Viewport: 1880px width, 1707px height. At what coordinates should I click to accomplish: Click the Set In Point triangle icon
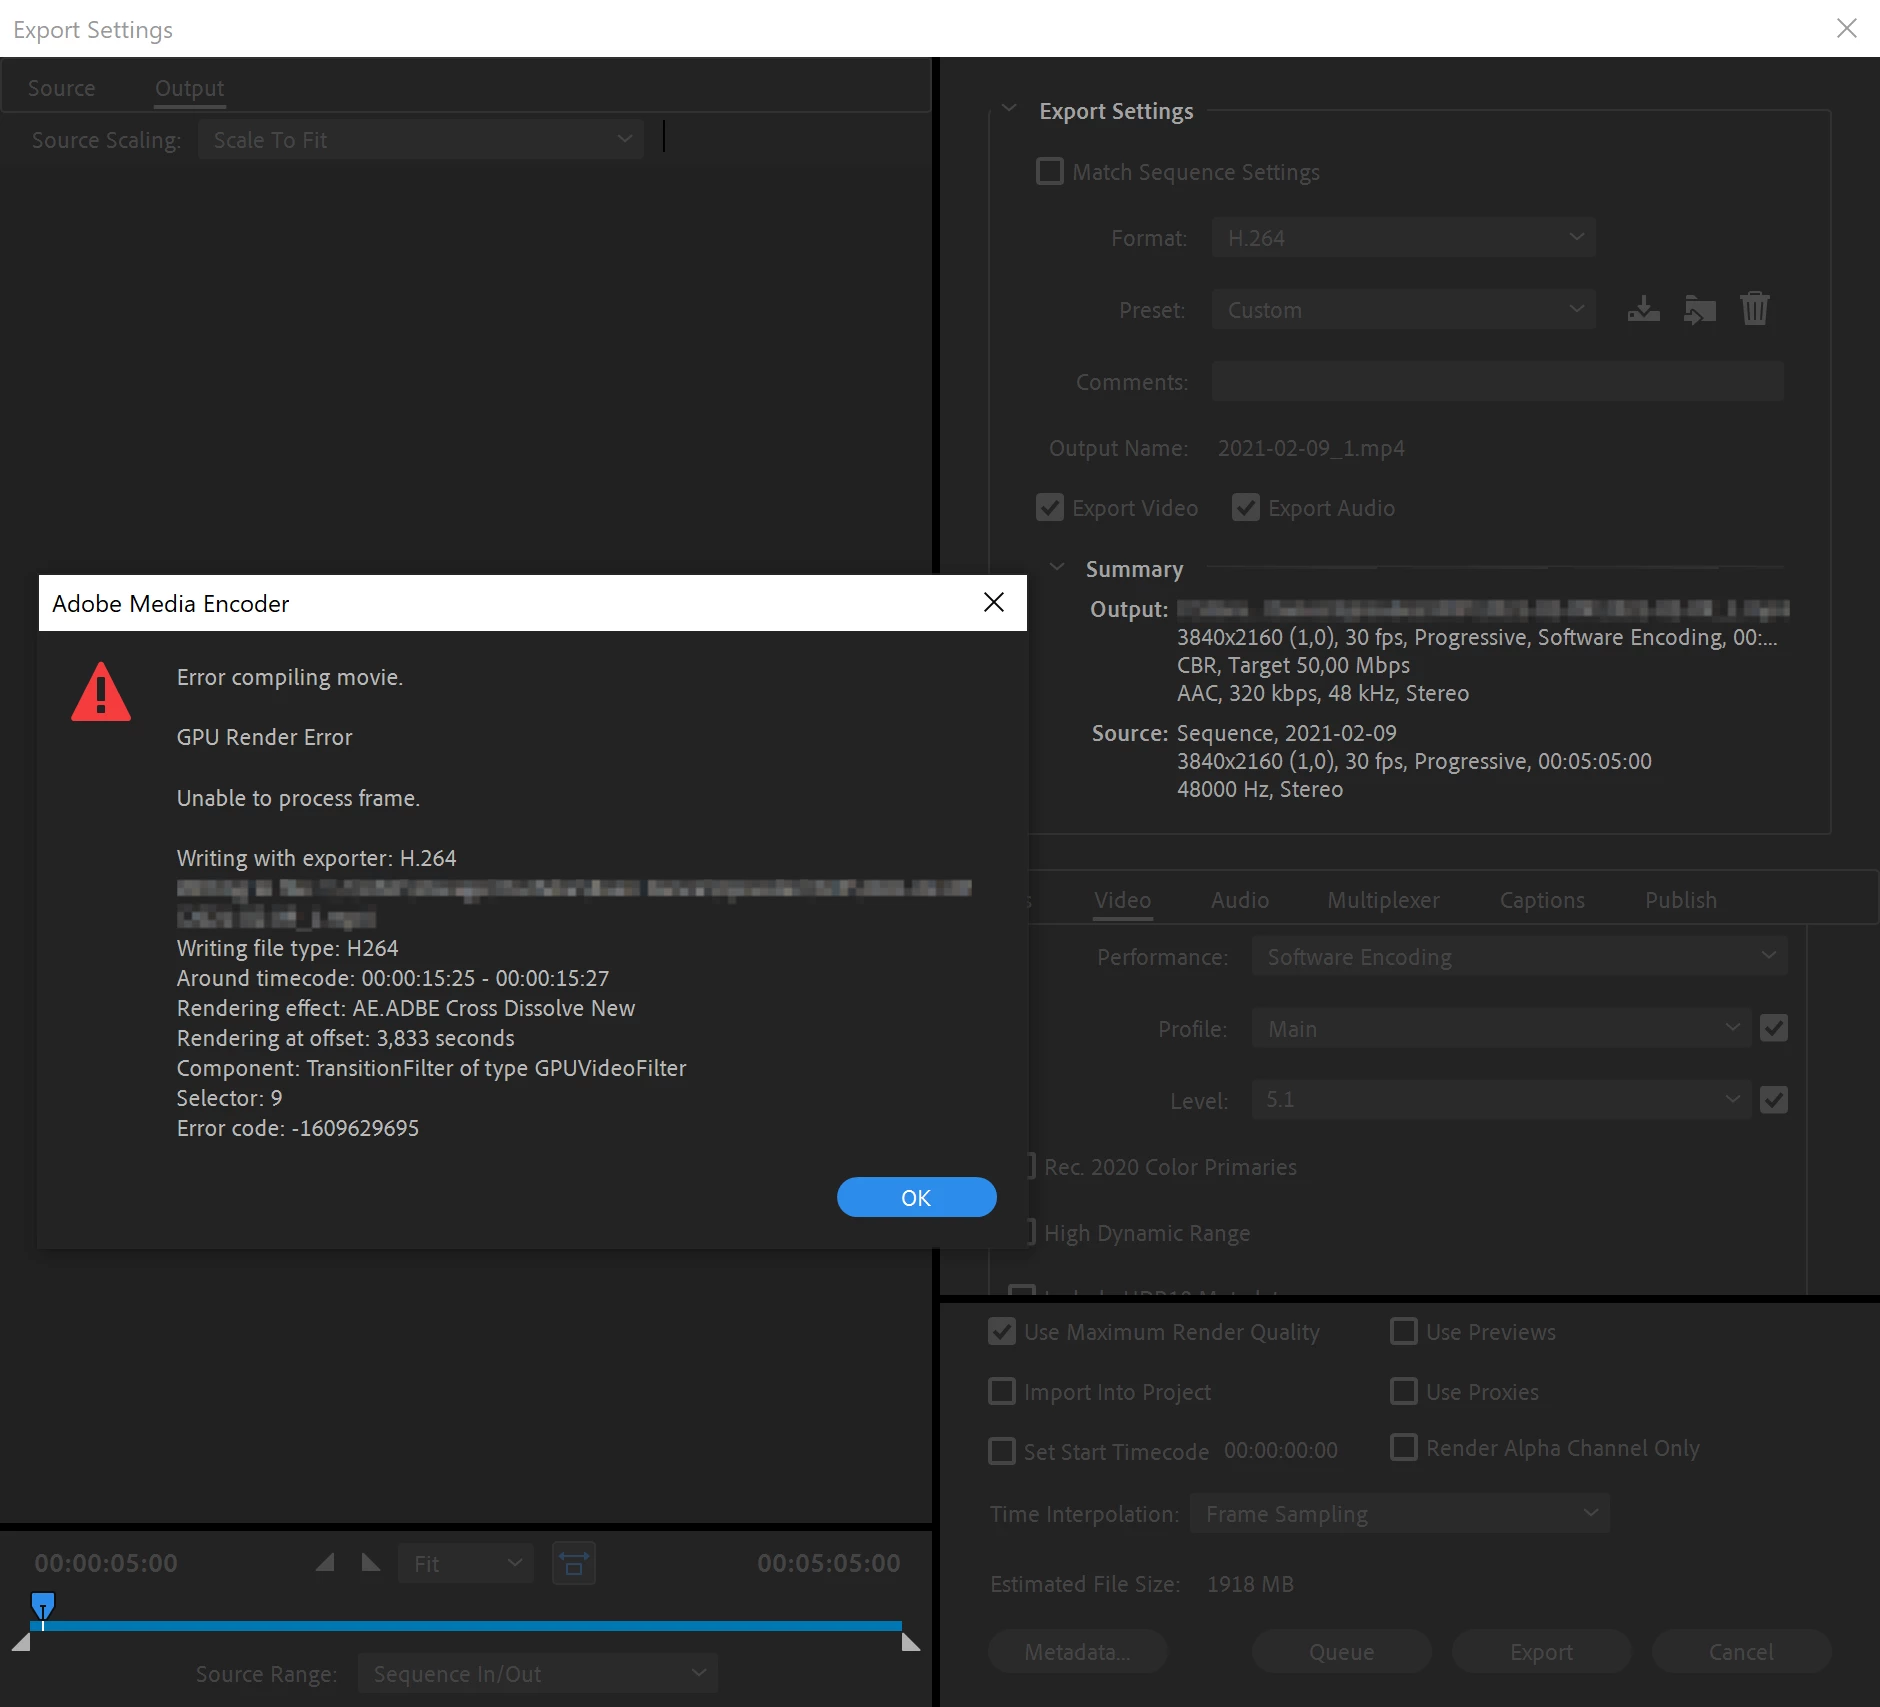[325, 1563]
